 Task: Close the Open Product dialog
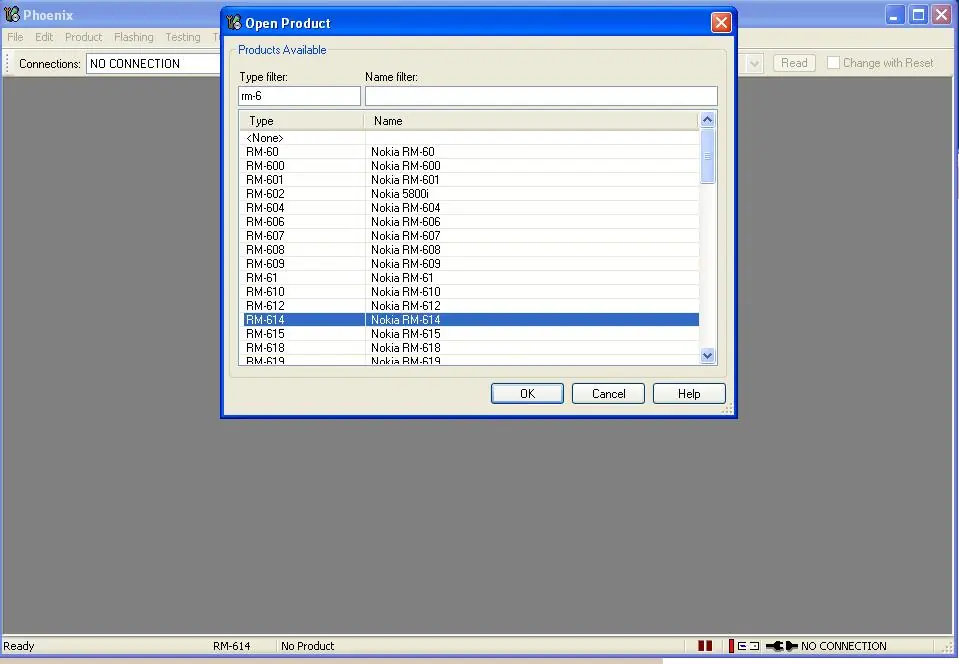[720, 22]
